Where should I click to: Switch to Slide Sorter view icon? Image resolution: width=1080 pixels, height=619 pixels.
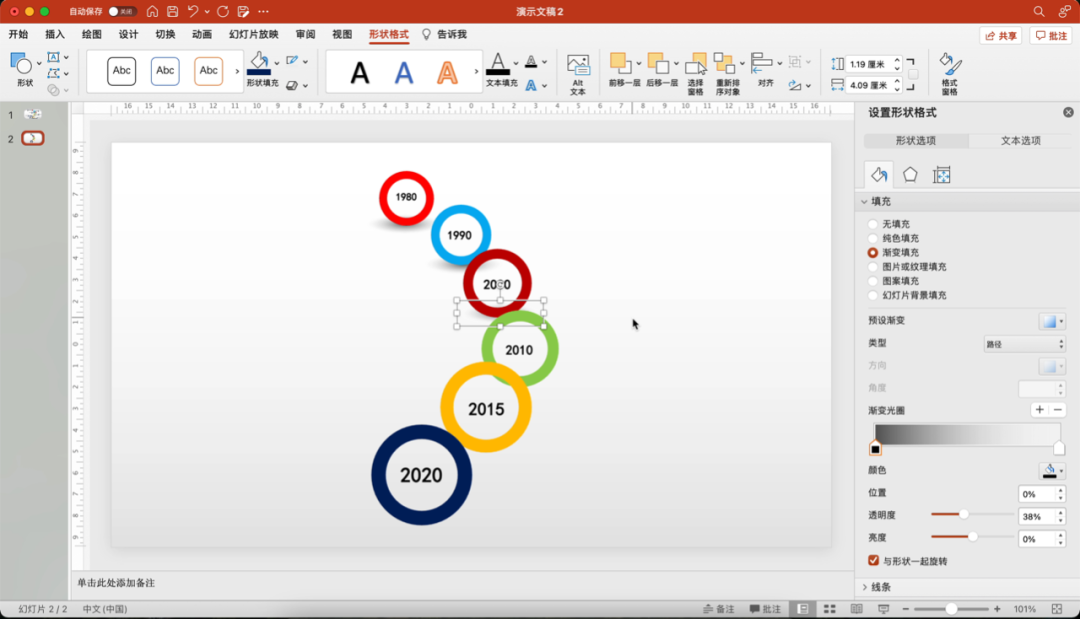pos(829,609)
